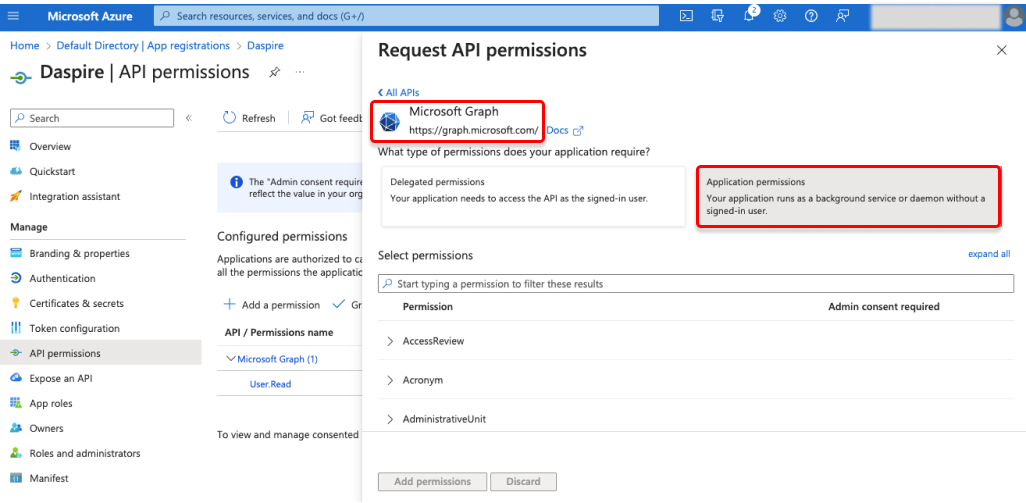The image size is (1026, 503).
Task: Click the Daspire breadcrumb link
Action: pyautogui.click(x=265, y=46)
